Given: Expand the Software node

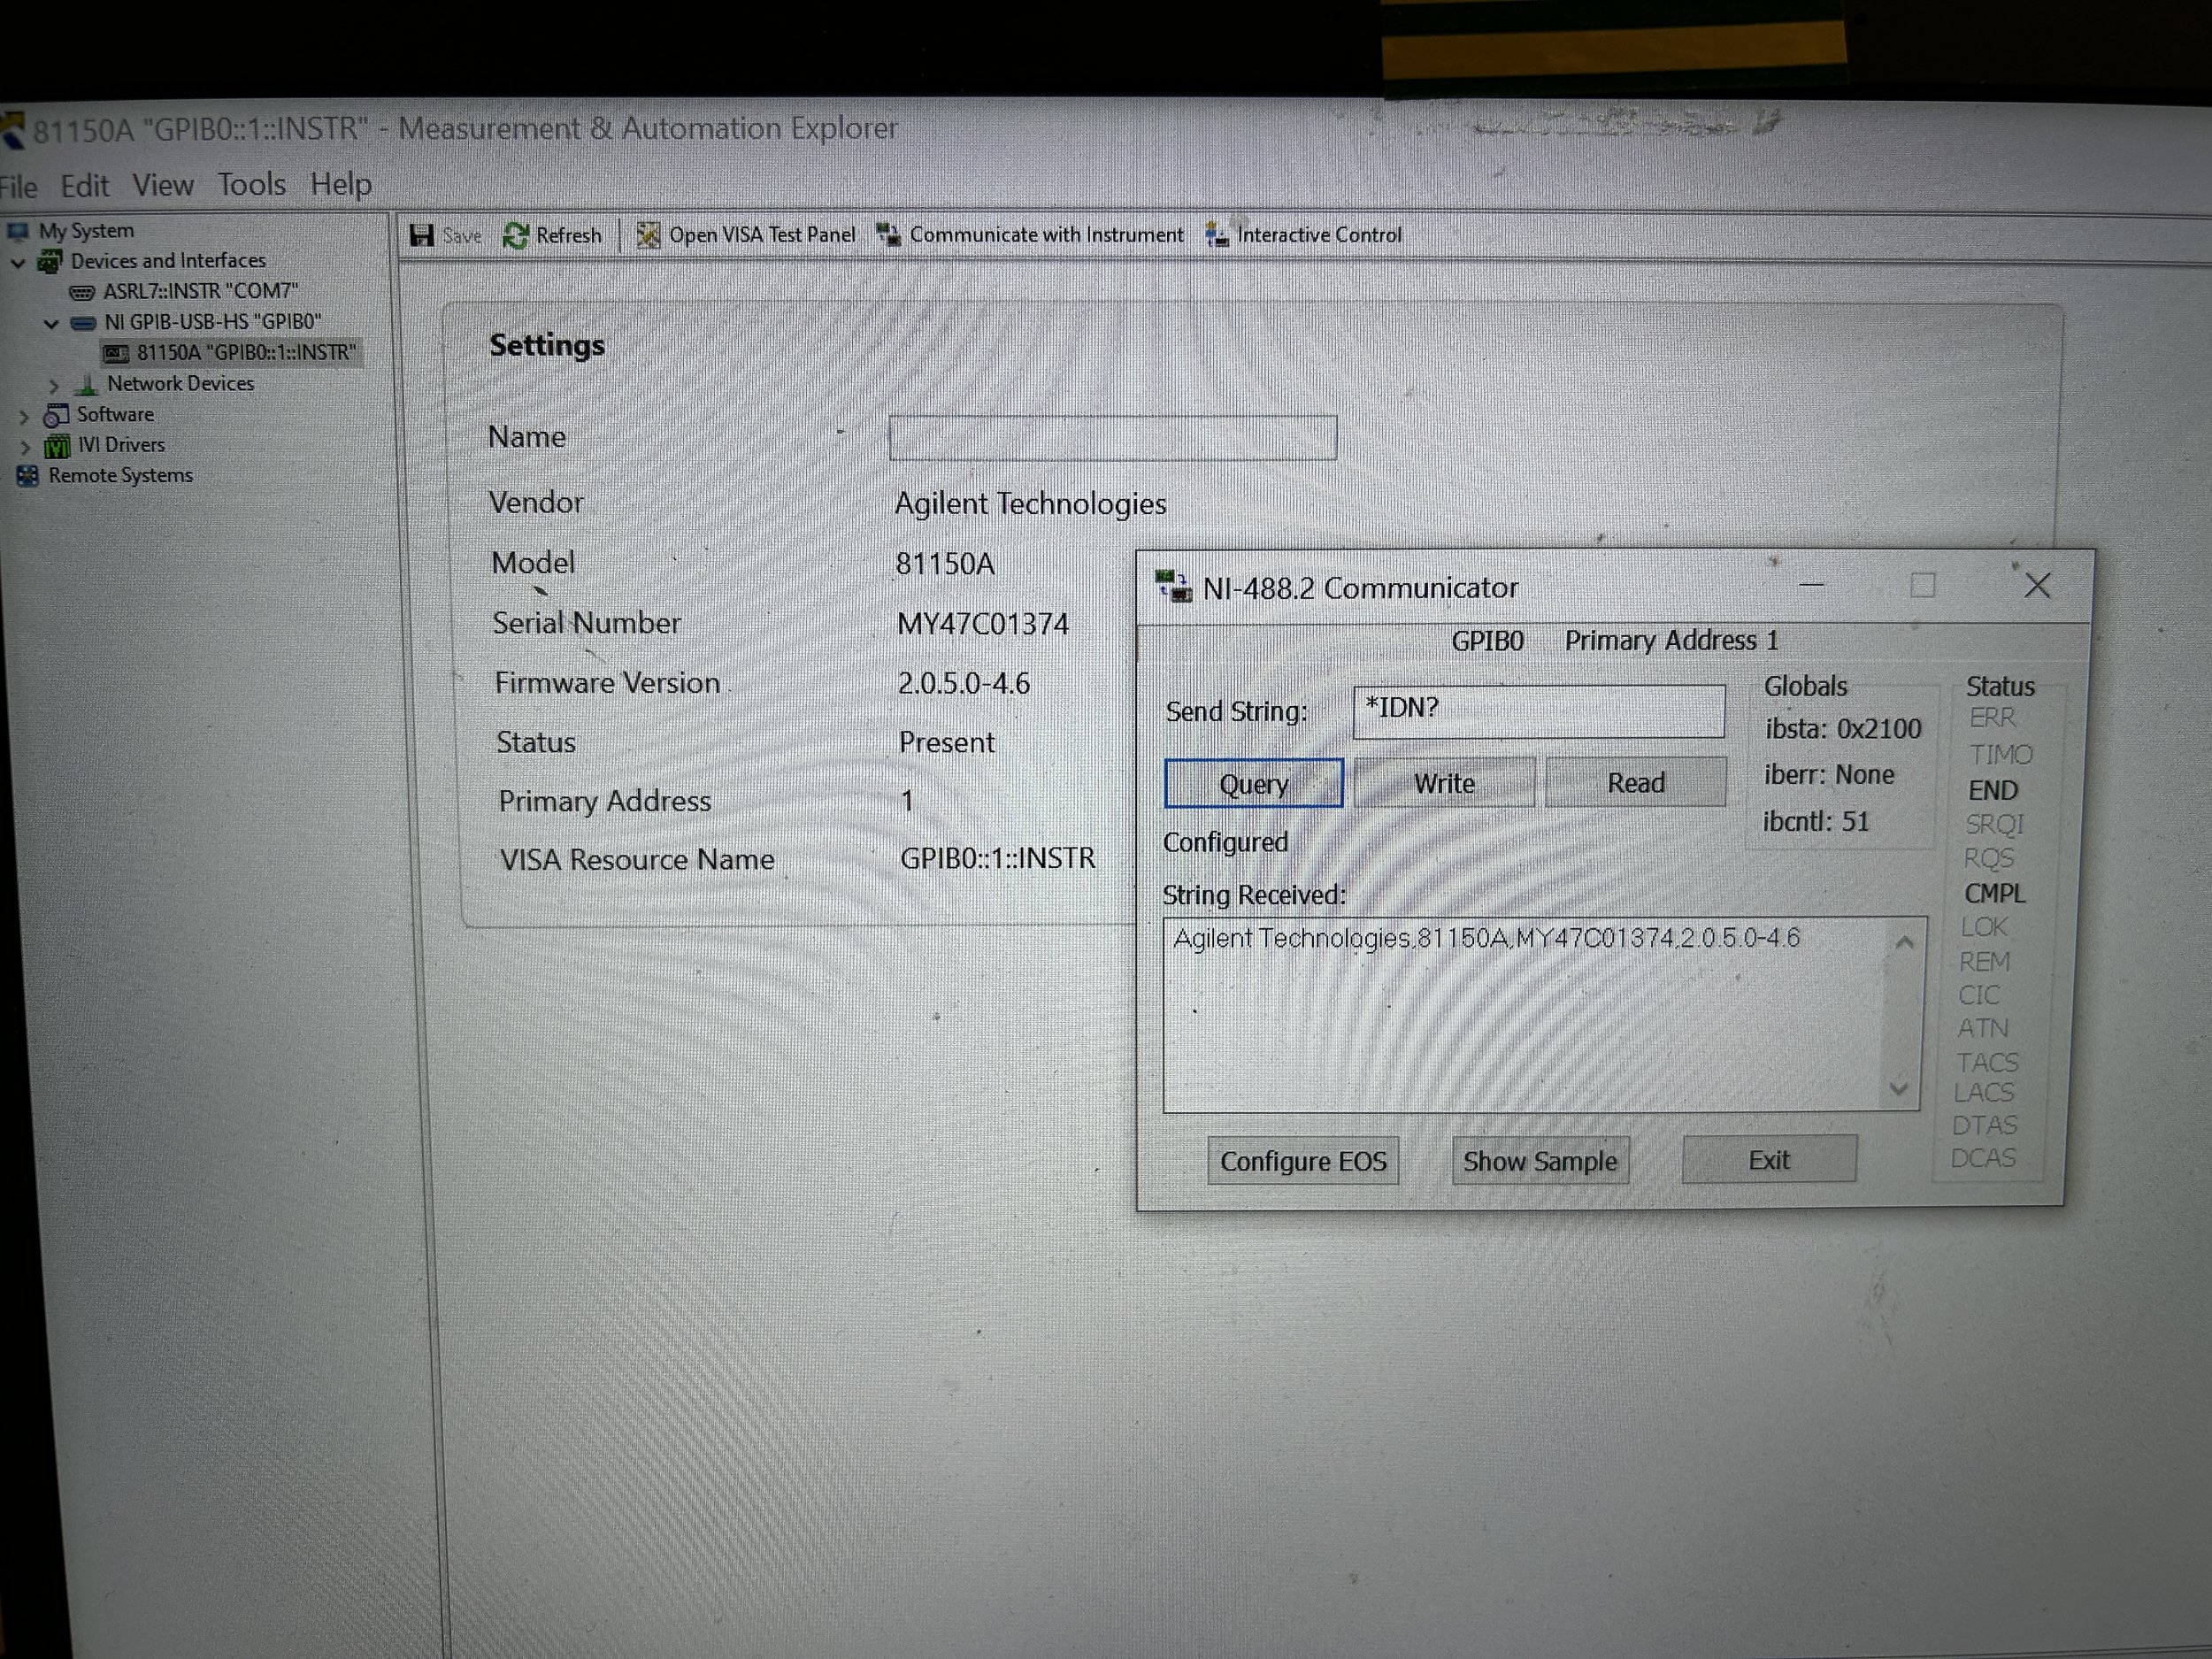Looking at the screenshot, I should click(x=24, y=416).
